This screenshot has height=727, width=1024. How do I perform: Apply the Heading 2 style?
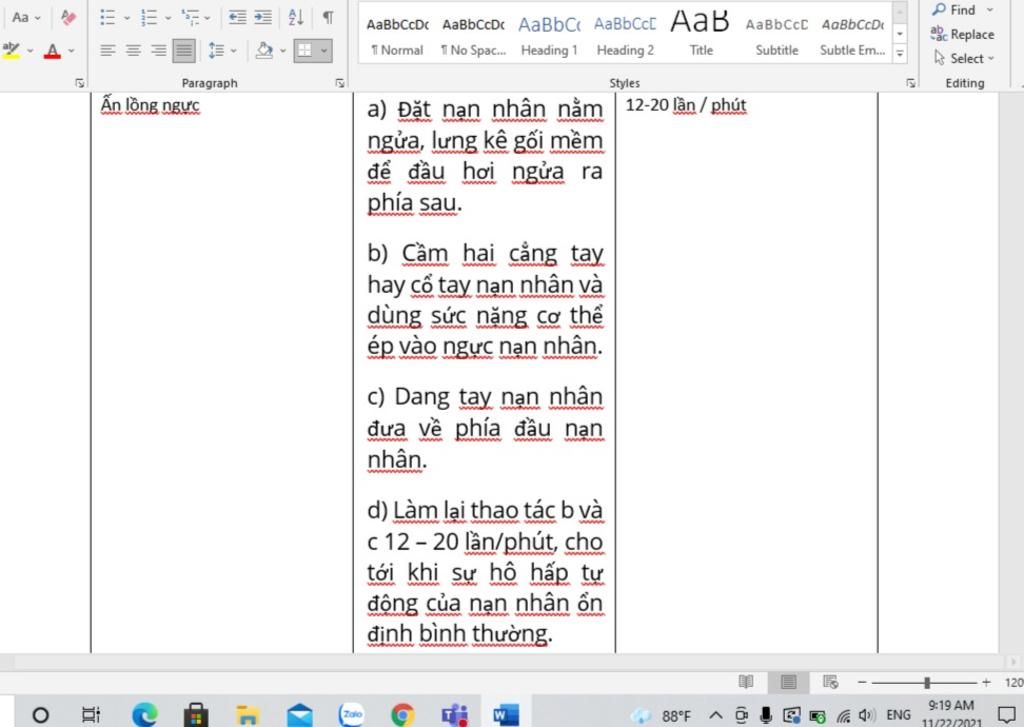click(x=625, y=36)
